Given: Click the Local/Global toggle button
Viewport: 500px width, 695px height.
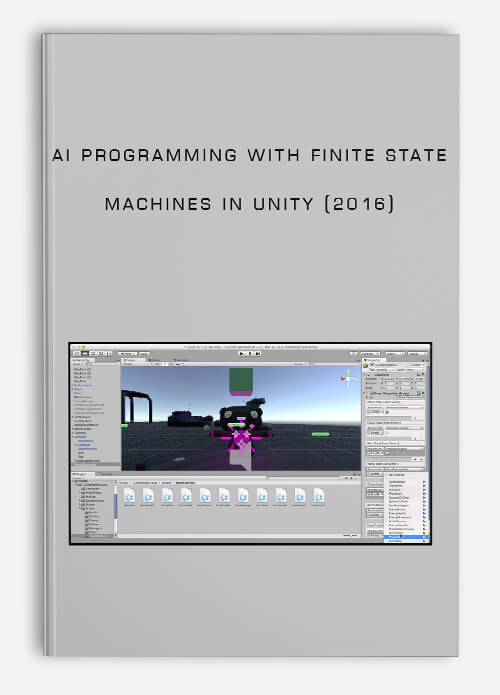Looking at the screenshot, I should 144,354.
